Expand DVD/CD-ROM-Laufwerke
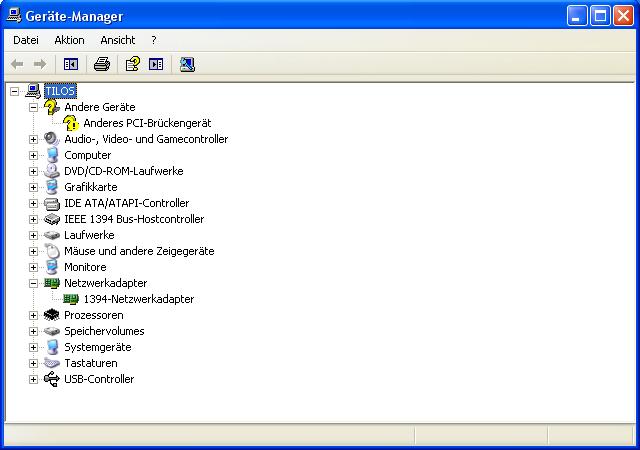Viewport: 640px width, 450px height. click(33, 172)
